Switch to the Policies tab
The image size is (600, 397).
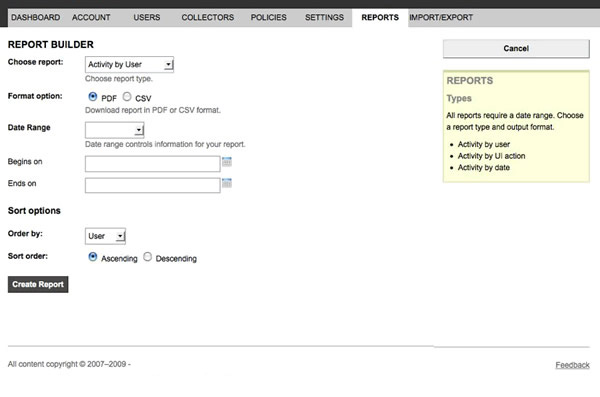click(269, 18)
